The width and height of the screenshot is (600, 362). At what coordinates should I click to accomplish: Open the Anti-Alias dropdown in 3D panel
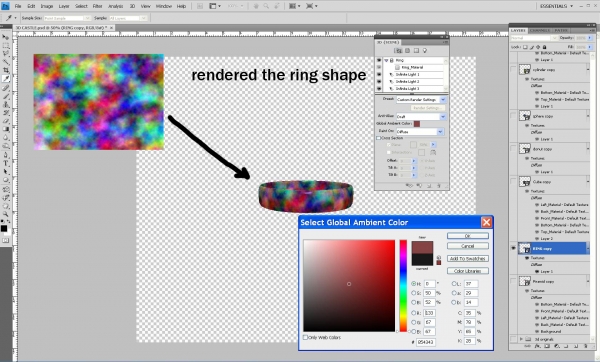click(x=421, y=116)
